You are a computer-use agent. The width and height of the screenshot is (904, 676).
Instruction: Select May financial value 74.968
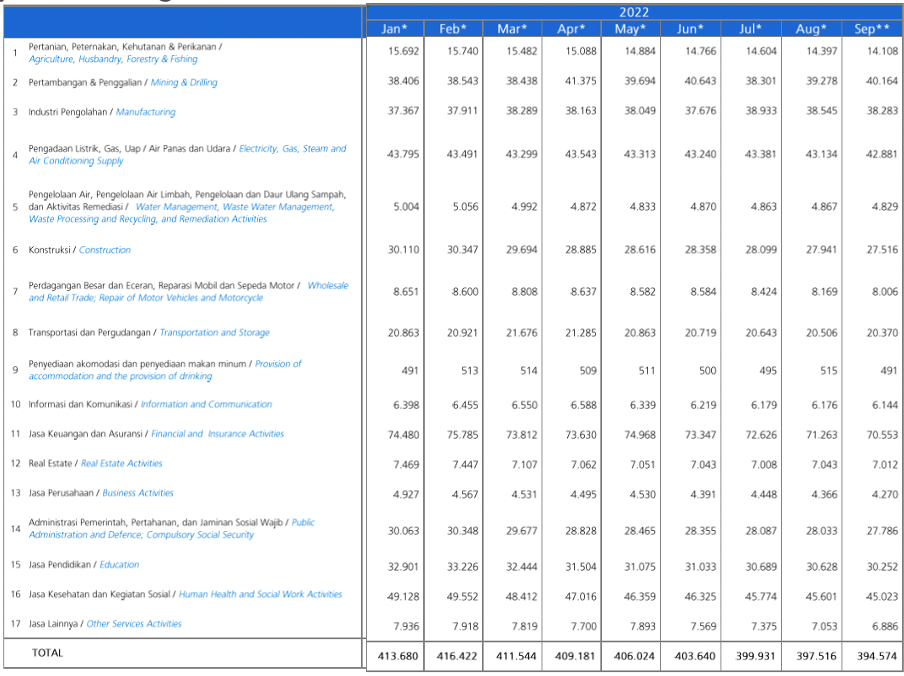639,435
